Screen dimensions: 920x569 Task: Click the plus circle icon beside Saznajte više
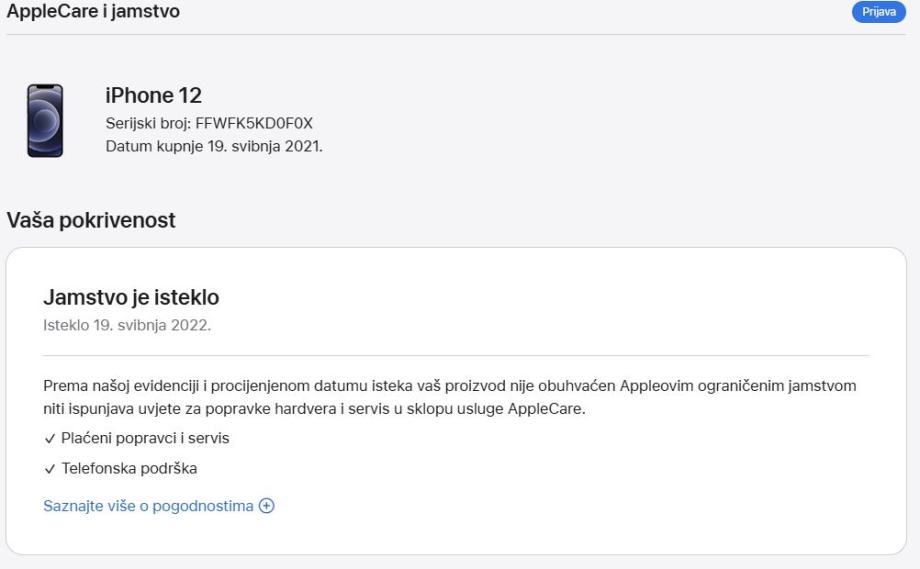[266, 506]
